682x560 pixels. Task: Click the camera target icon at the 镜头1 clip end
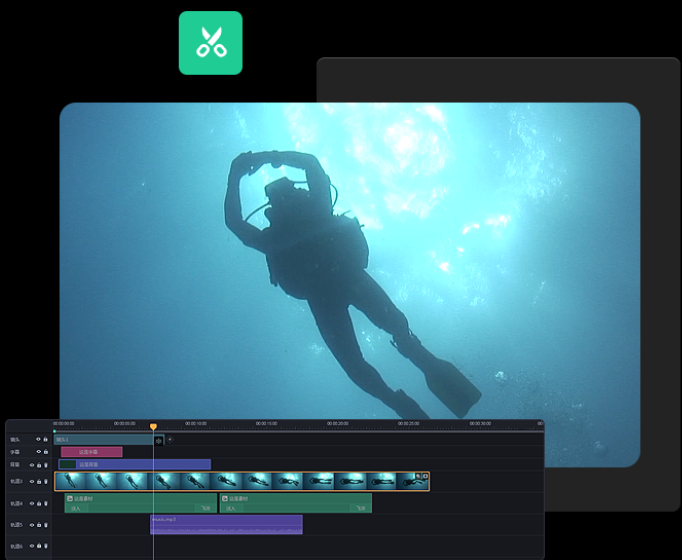[x=159, y=441]
